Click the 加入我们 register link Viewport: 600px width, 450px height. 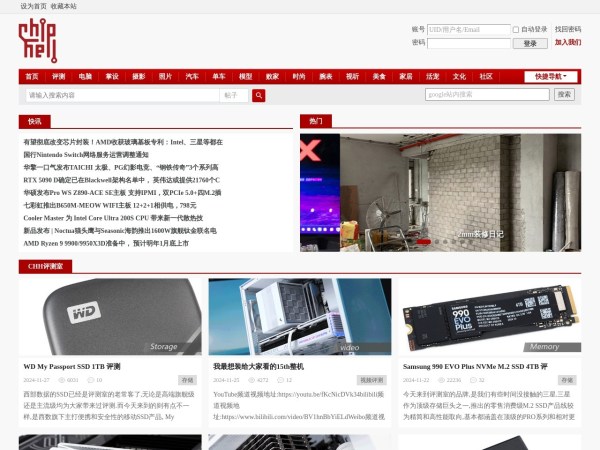tap(567, 43)
